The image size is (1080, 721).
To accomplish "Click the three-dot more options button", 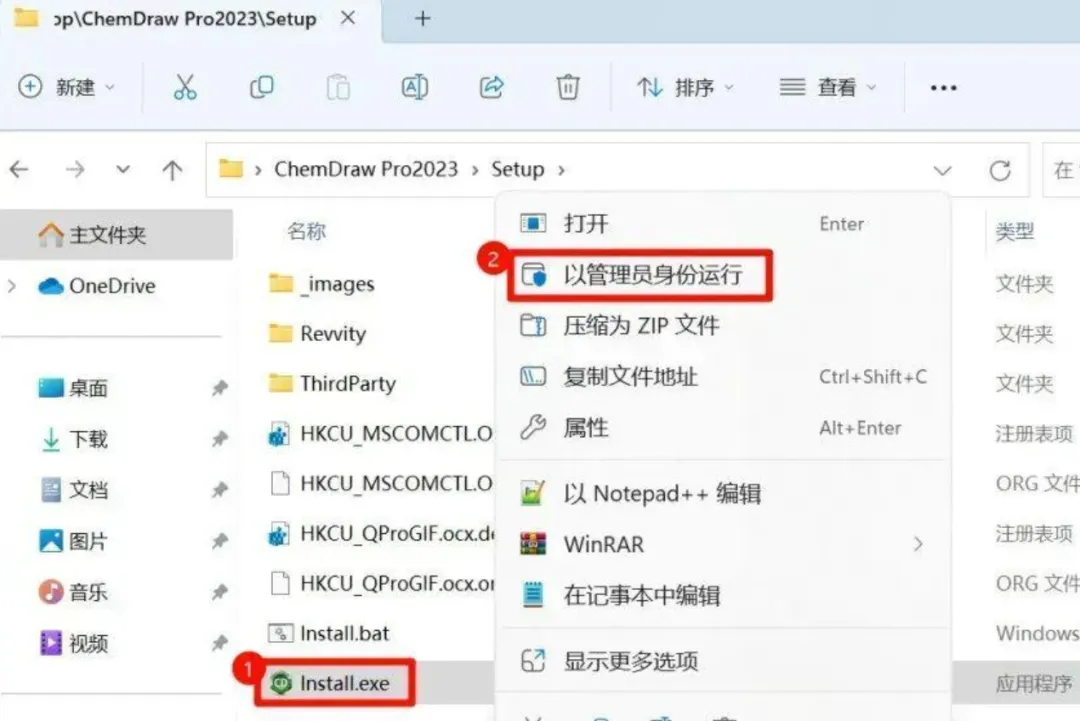I will [943, 87].
